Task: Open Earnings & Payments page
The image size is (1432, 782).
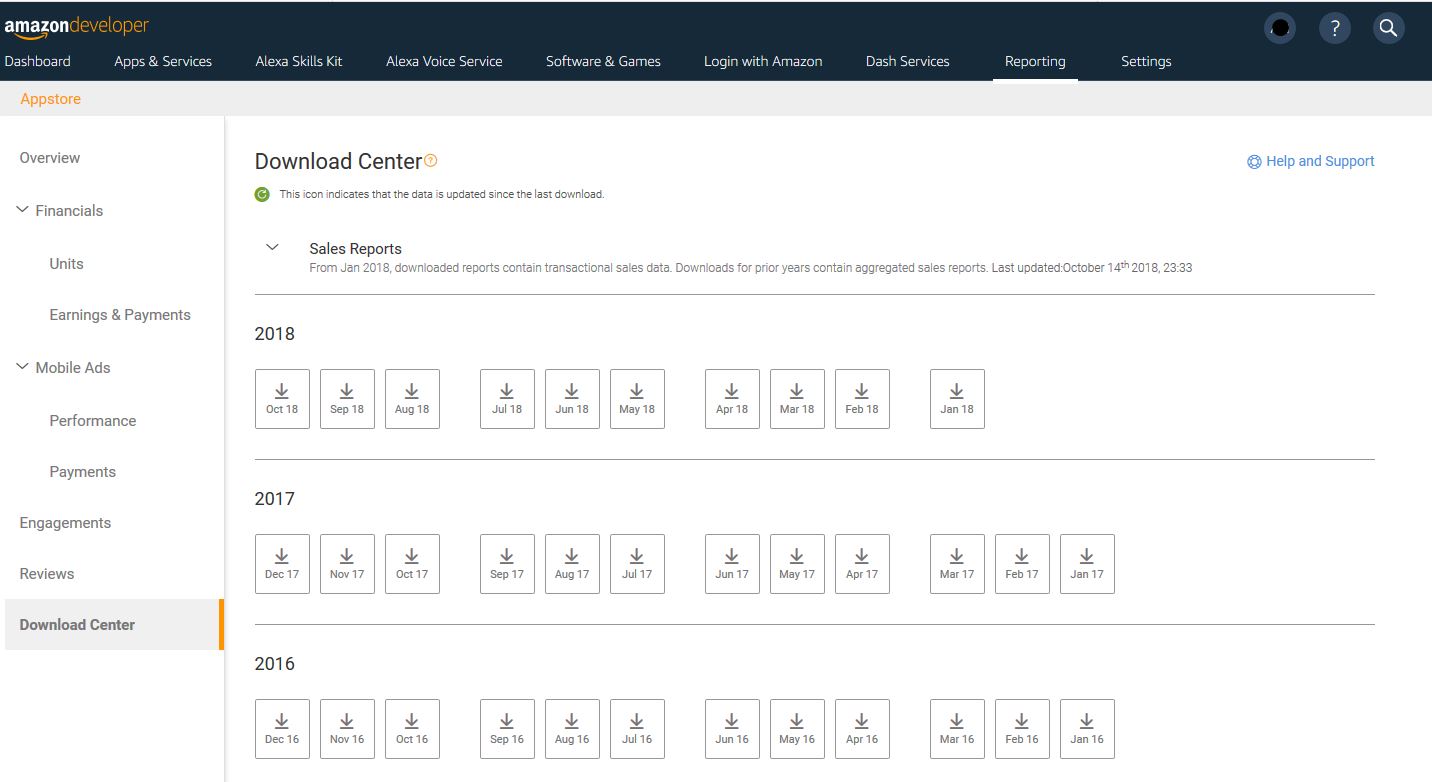Action: click(120, 315)
